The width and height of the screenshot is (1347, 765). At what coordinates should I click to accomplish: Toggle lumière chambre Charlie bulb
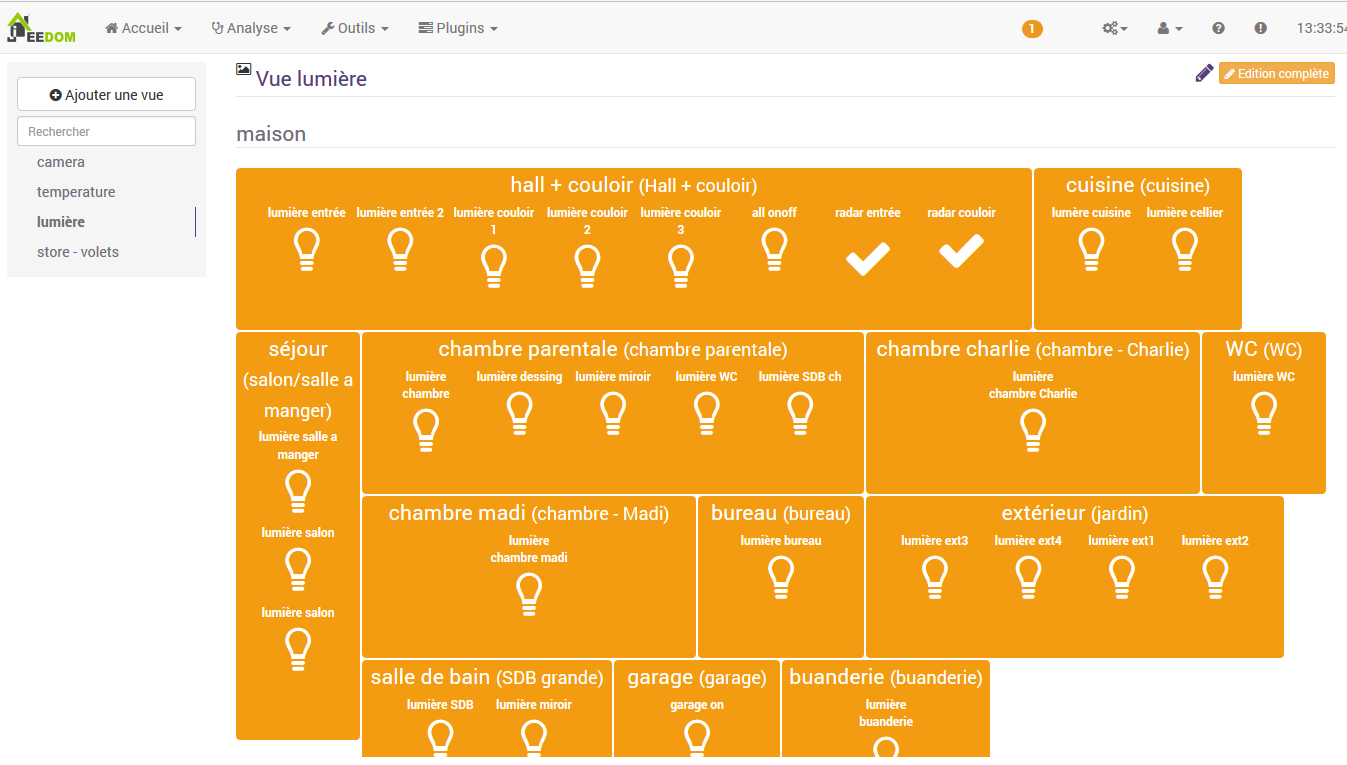(x=1033, y=430)
